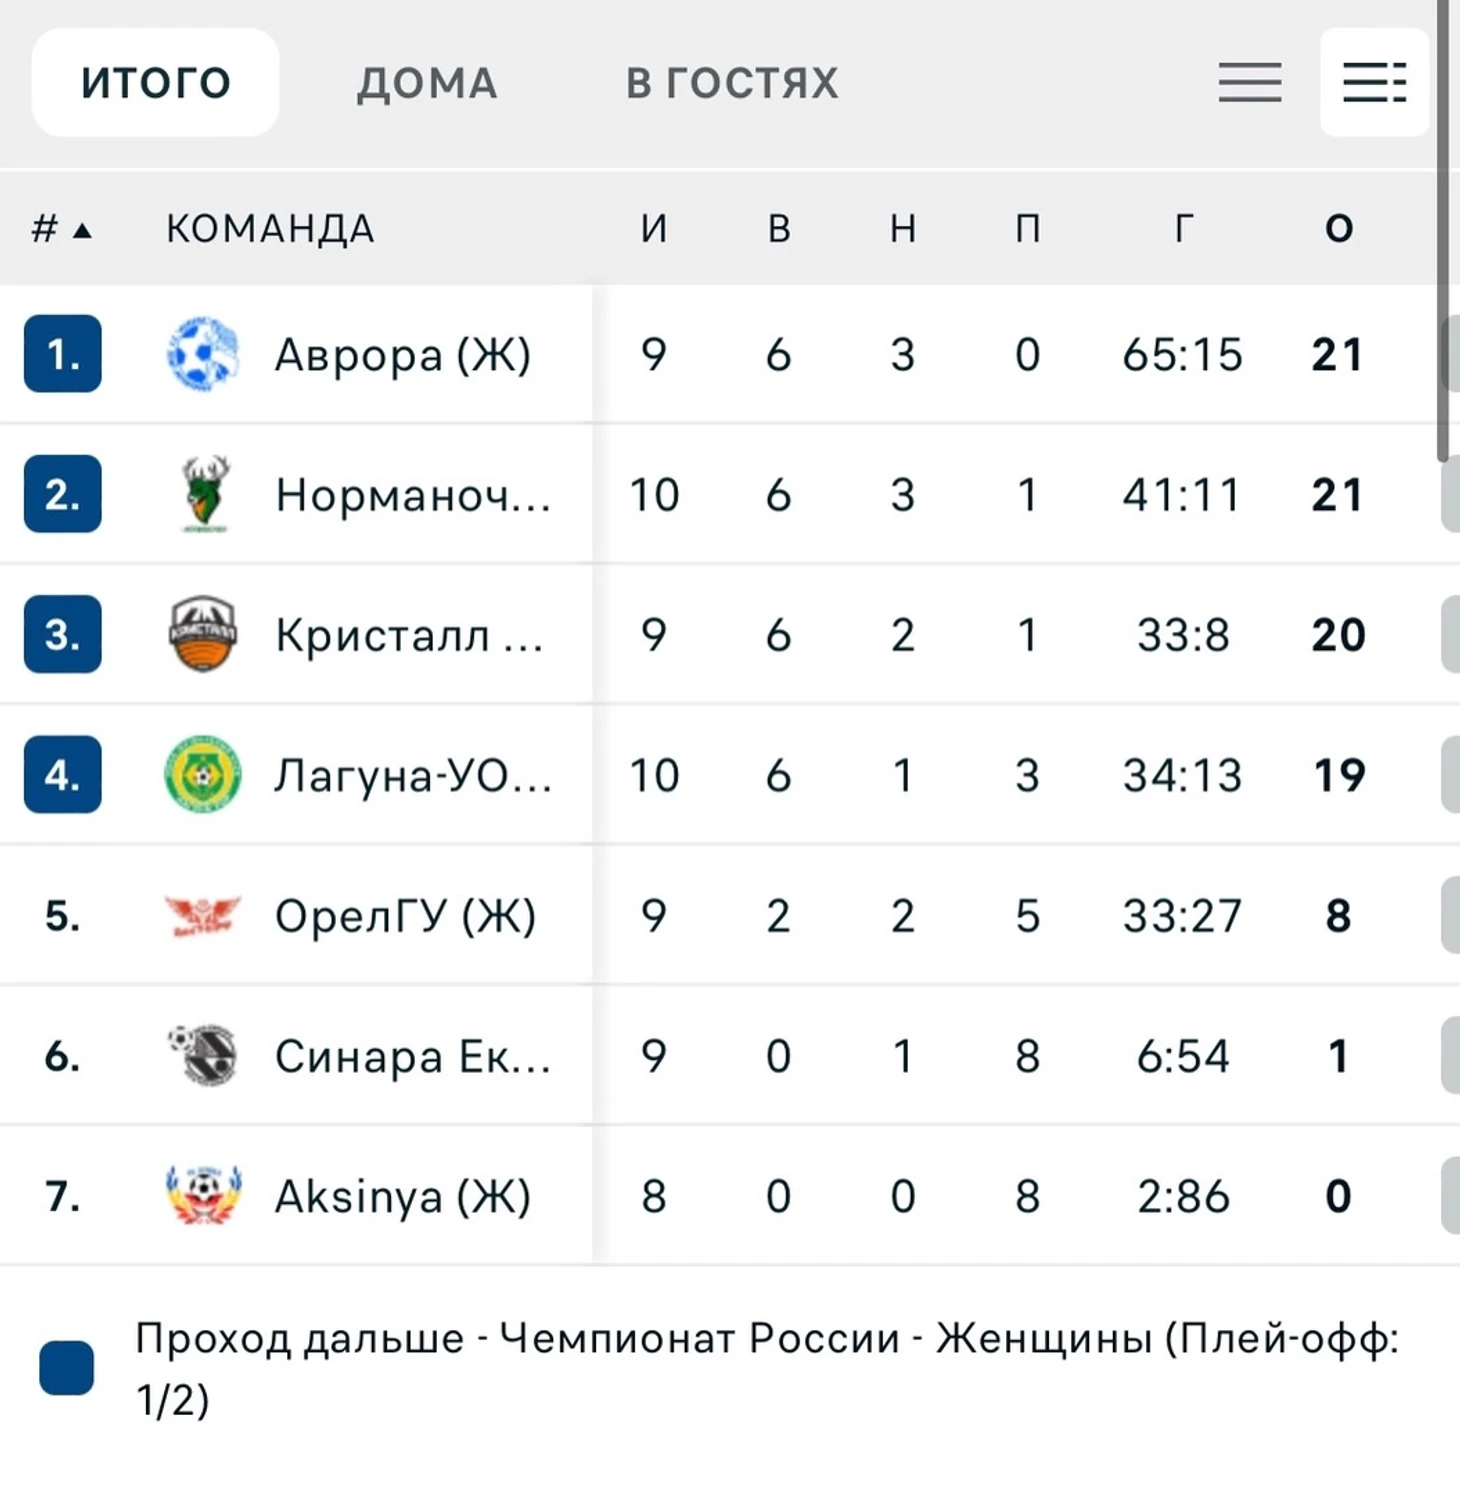Select the ИТОГО tab
This screenshot has width=1460, height=1496.
coord(156,83)
